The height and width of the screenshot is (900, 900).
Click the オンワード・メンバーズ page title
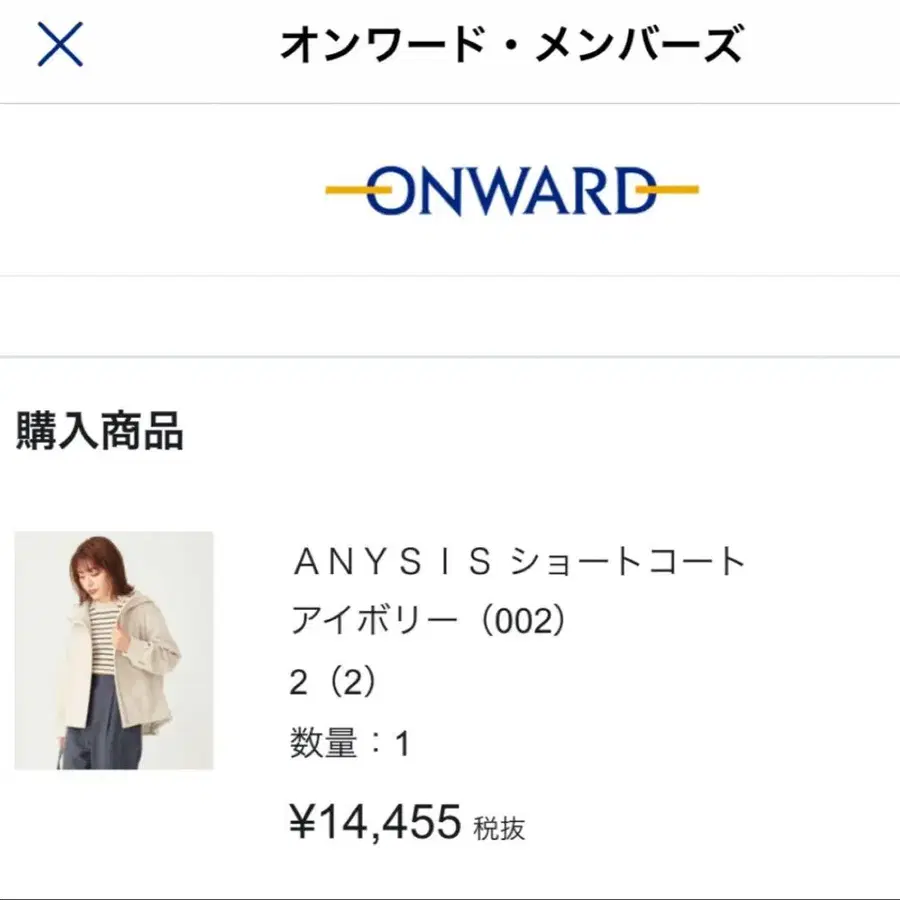click(511, 46)
